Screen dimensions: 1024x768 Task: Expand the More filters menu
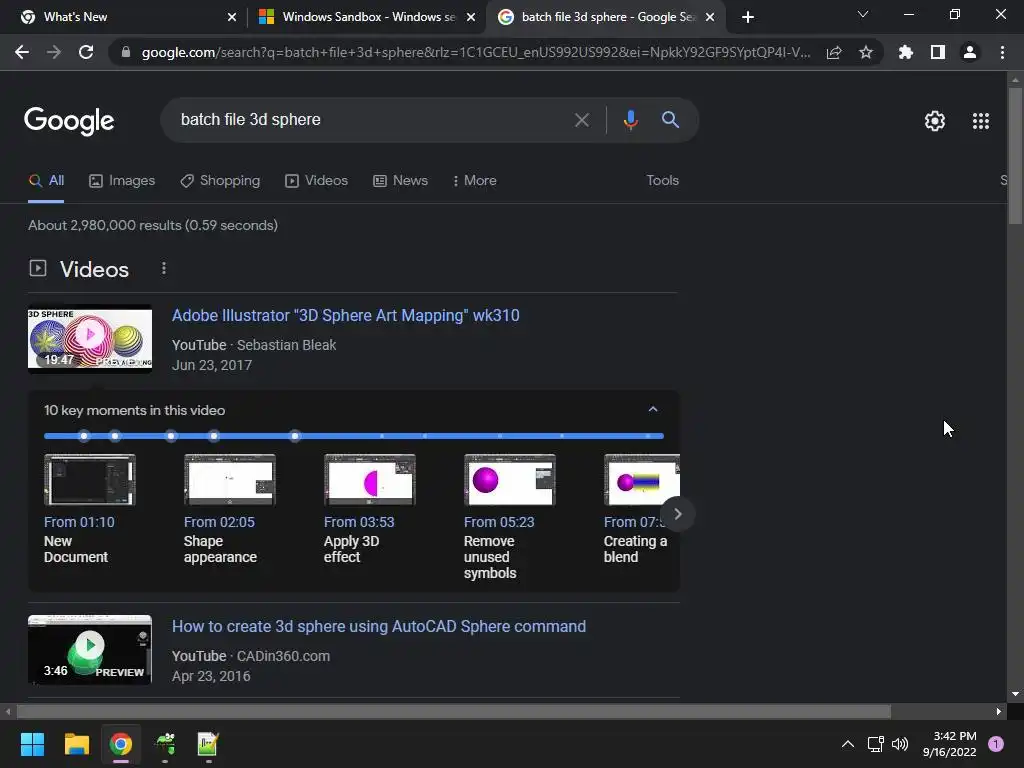click(474, 181)
